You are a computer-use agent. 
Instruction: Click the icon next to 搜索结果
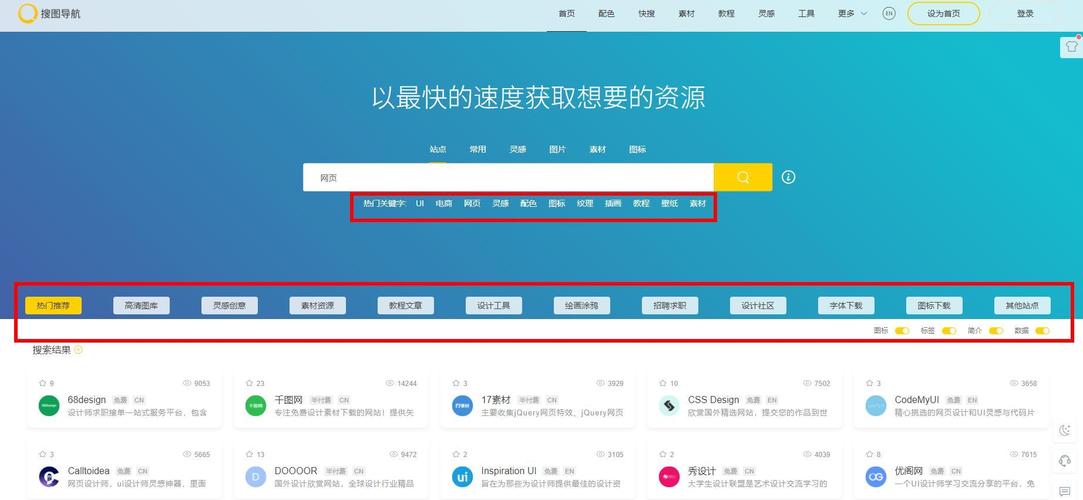[78, 350]
